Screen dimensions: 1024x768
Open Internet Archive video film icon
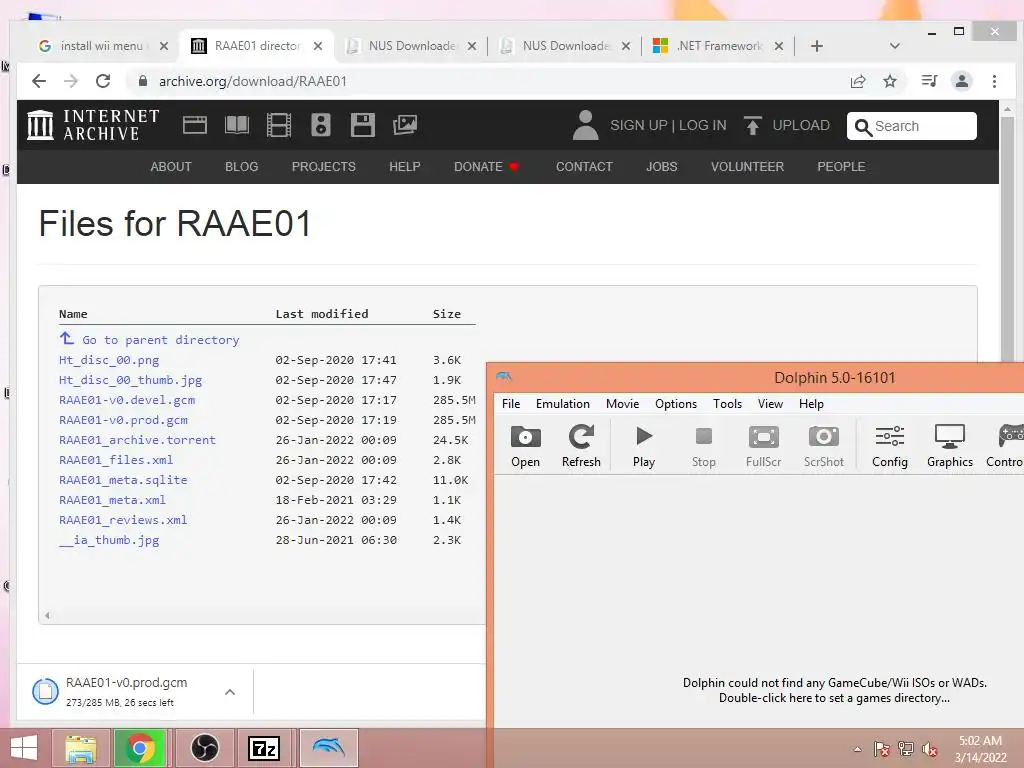pos(279,125)
